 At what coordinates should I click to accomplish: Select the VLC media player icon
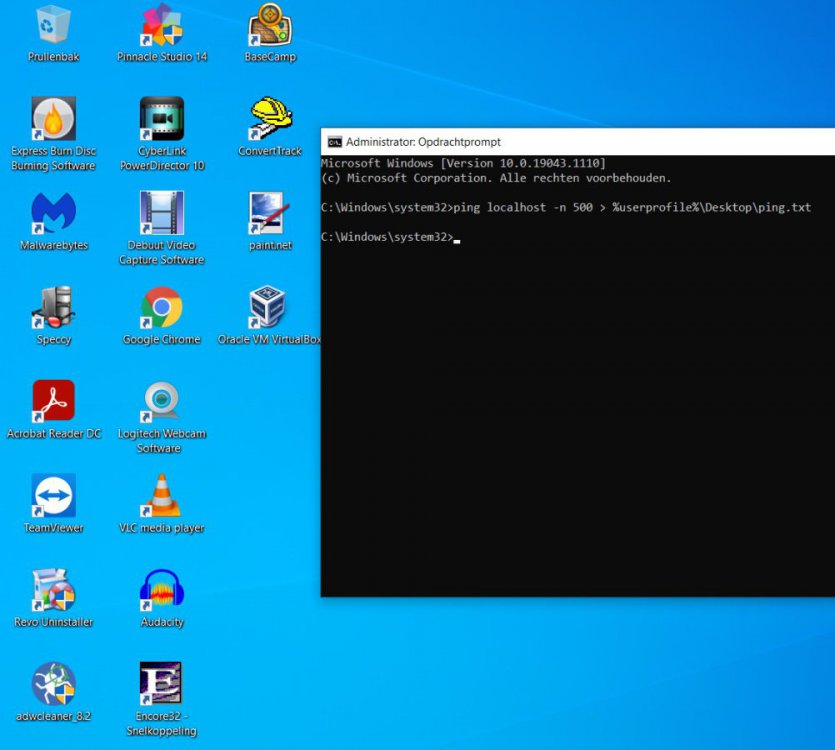point(161,496)
